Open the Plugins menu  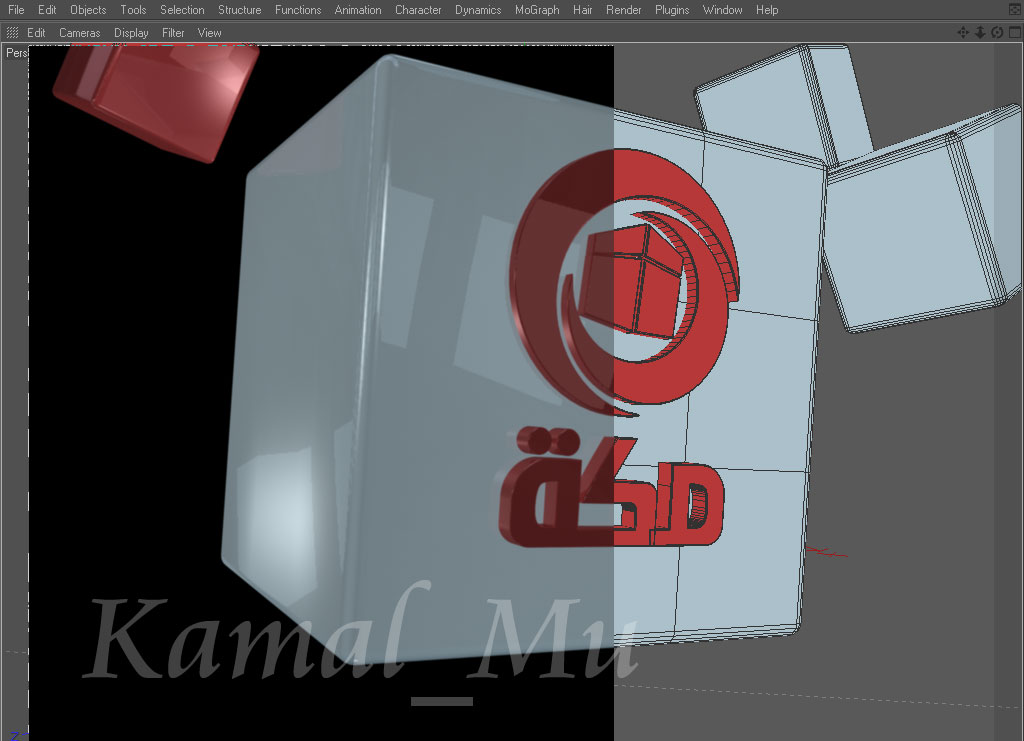point(672,10)
